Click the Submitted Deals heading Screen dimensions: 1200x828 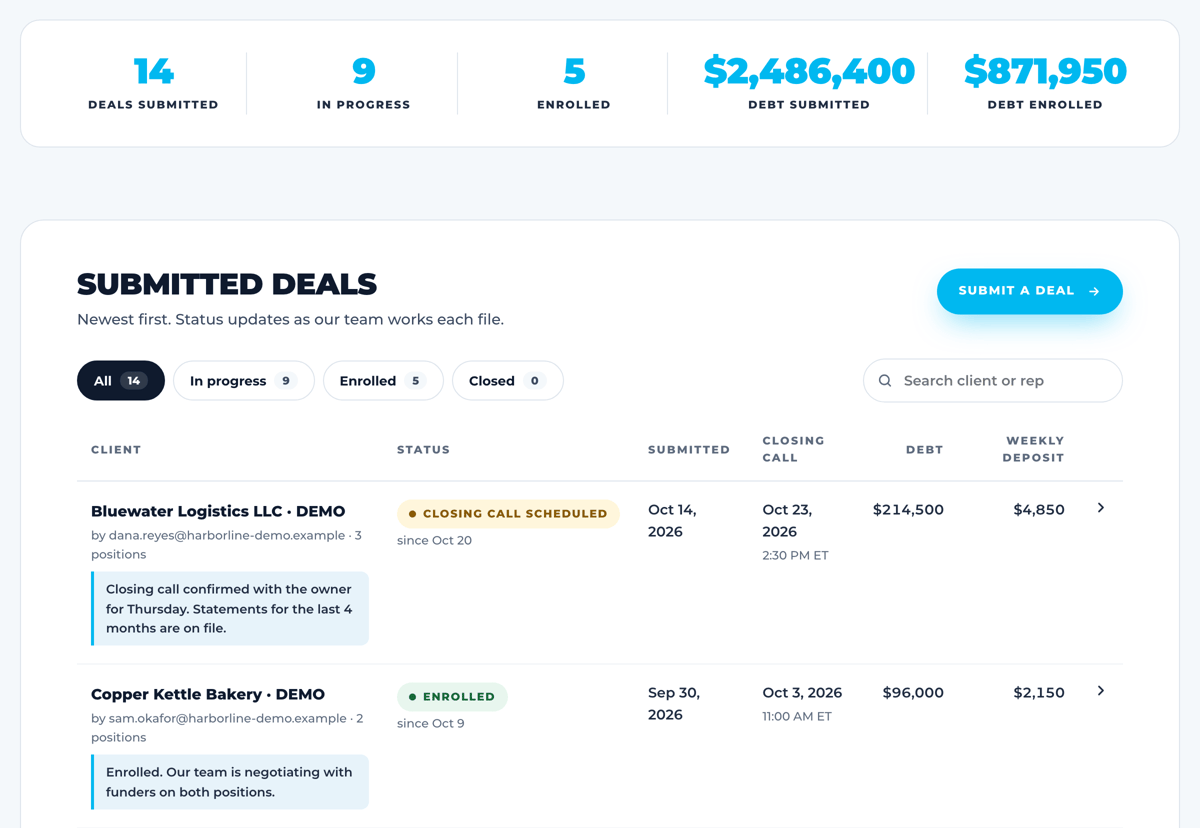pyautogui.click(x=227, y=285)
